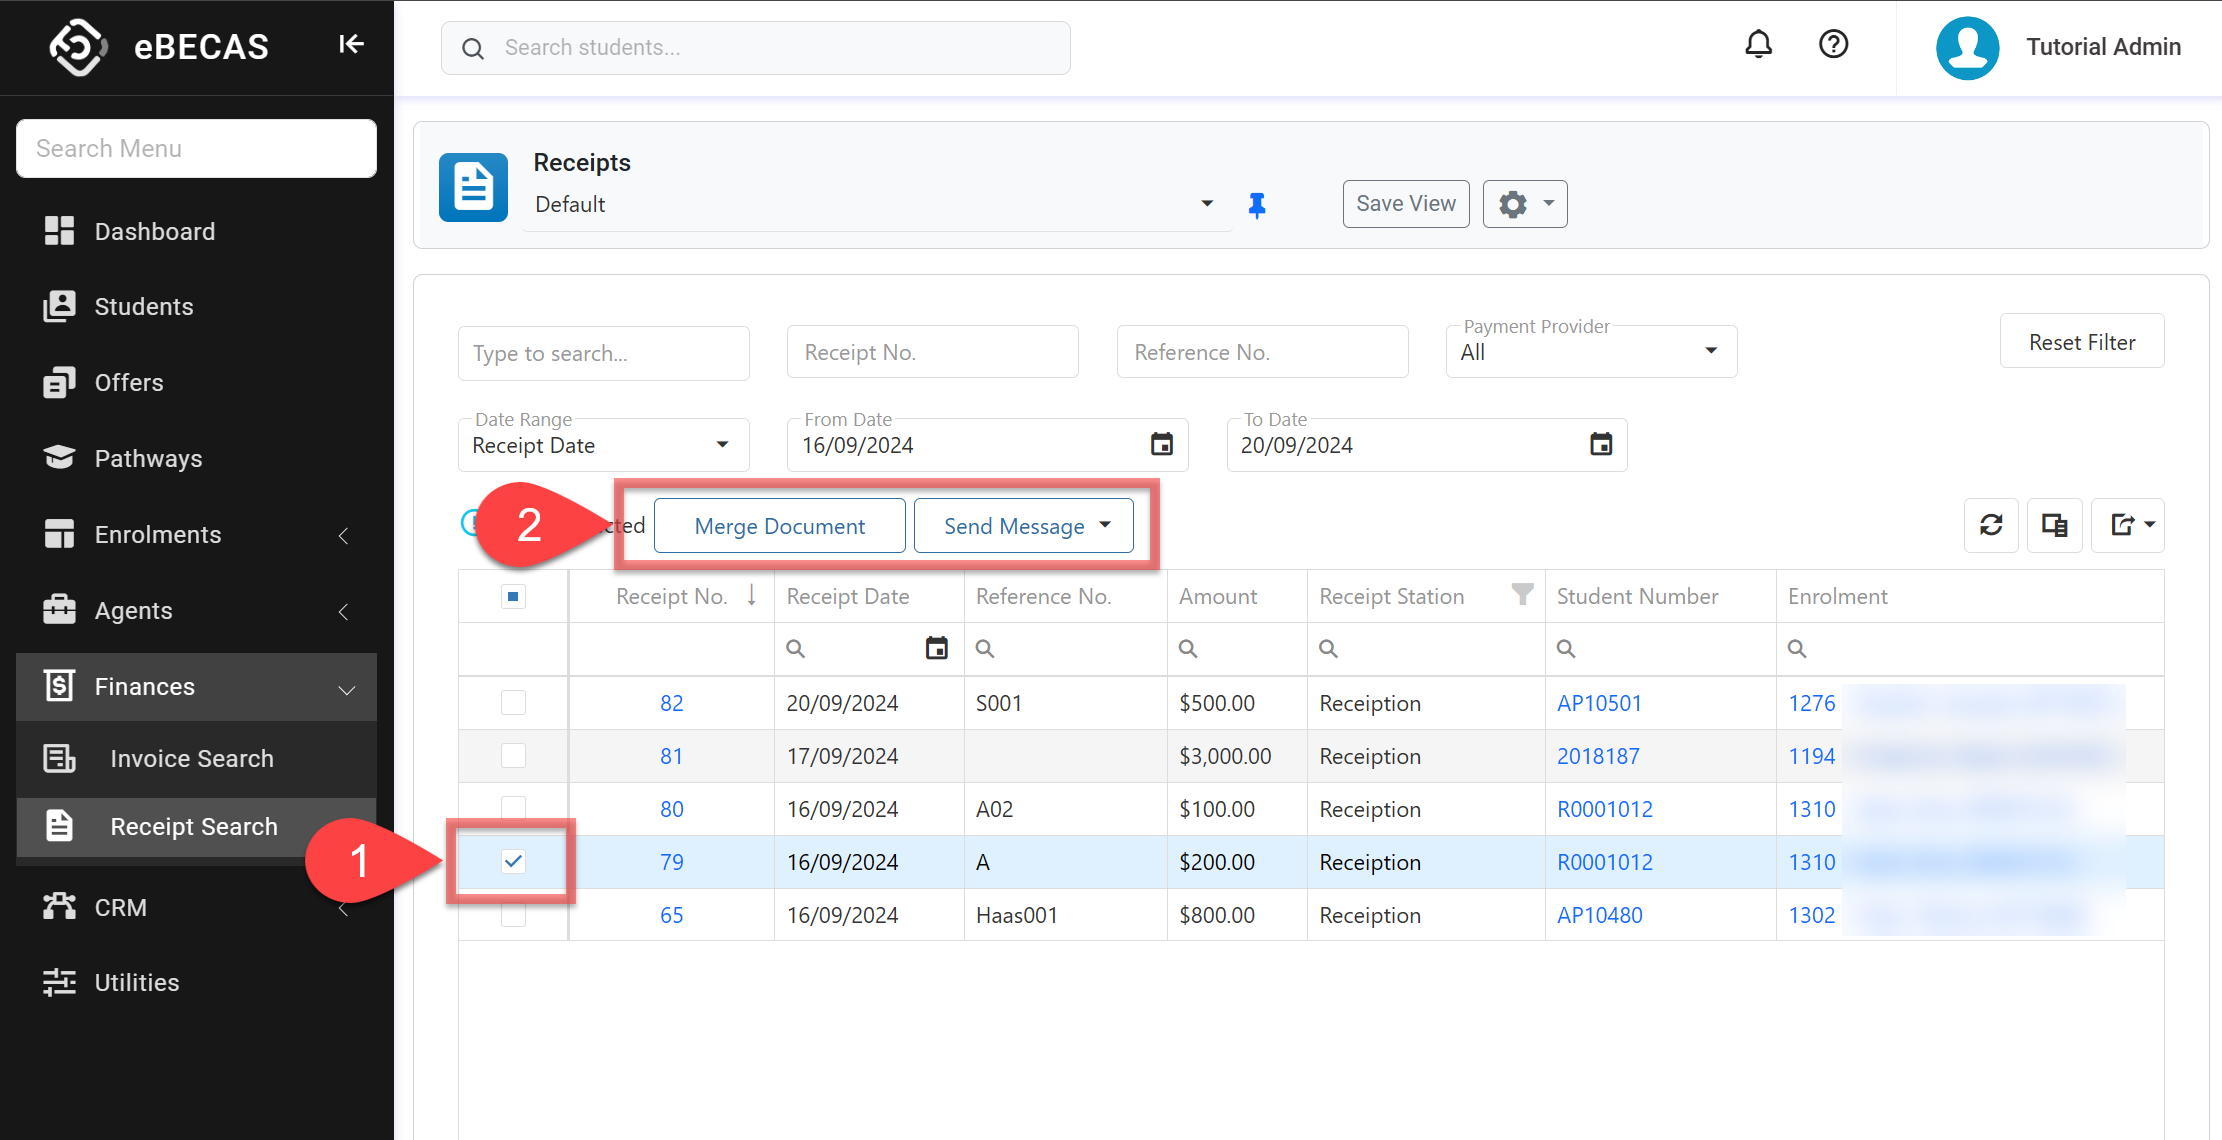
Task: Select the $3,000.00 amount cell
Action: coord(1236,756)
